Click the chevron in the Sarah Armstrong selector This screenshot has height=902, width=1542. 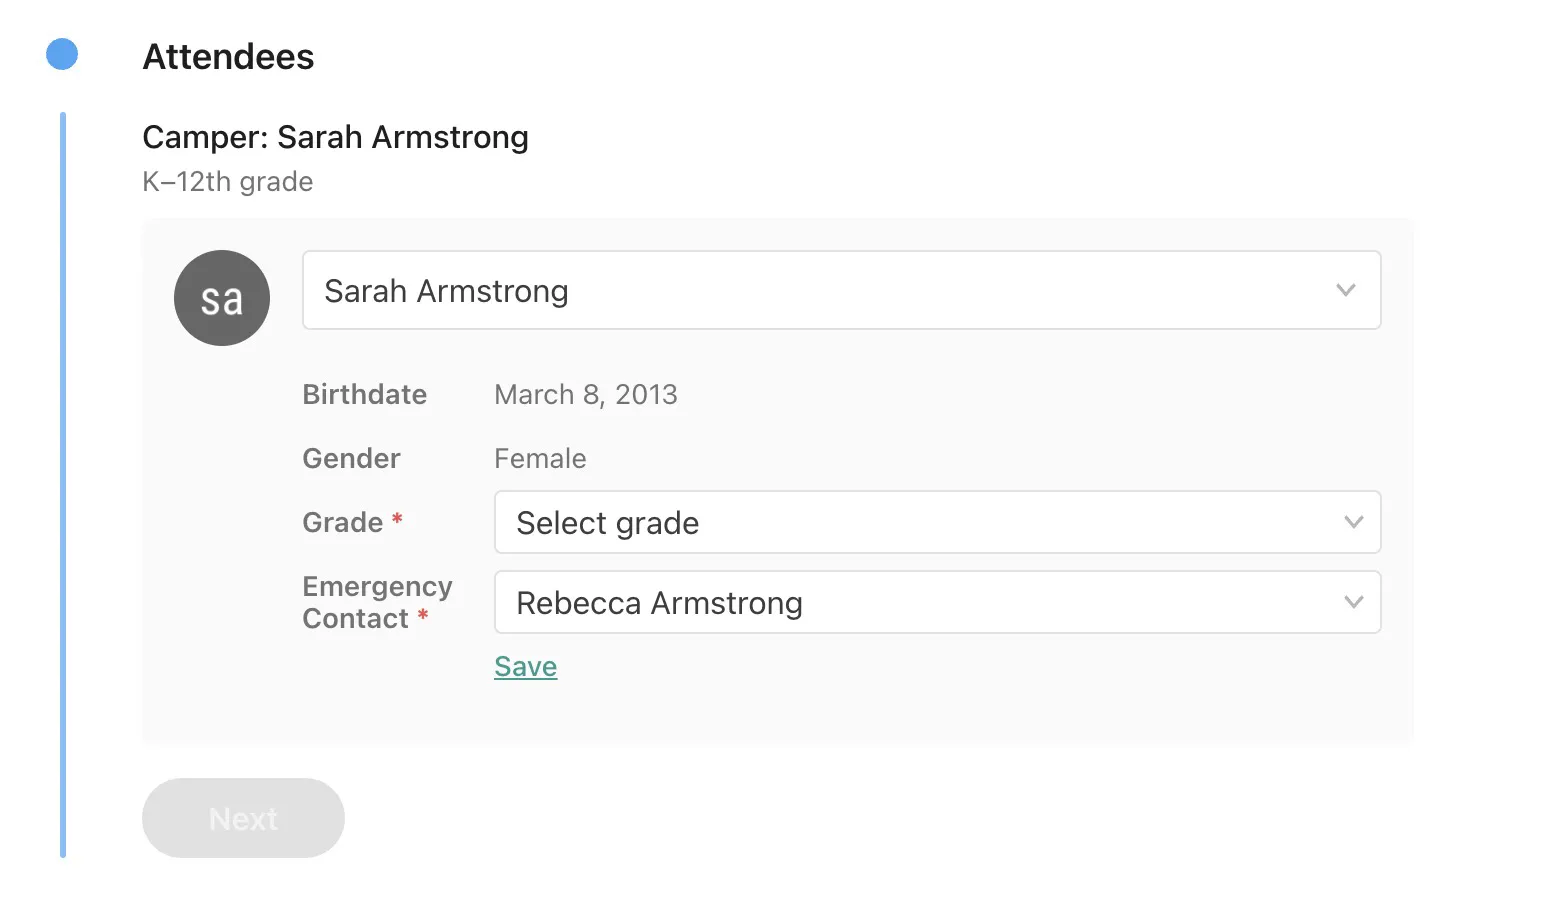pyautogui.click(x=1345, y=290)
